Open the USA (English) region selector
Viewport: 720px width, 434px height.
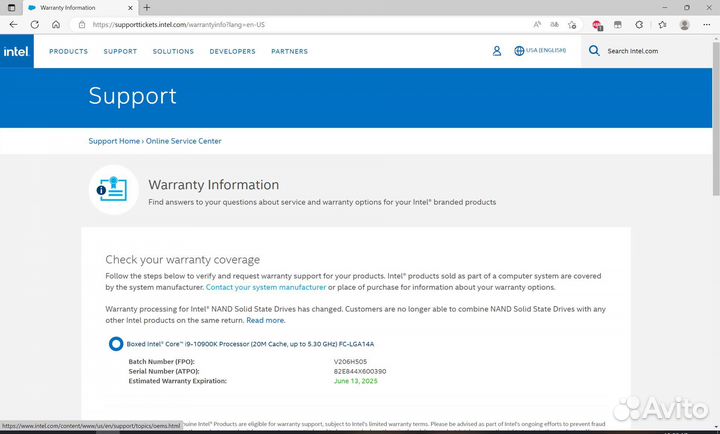coord(540,51)
